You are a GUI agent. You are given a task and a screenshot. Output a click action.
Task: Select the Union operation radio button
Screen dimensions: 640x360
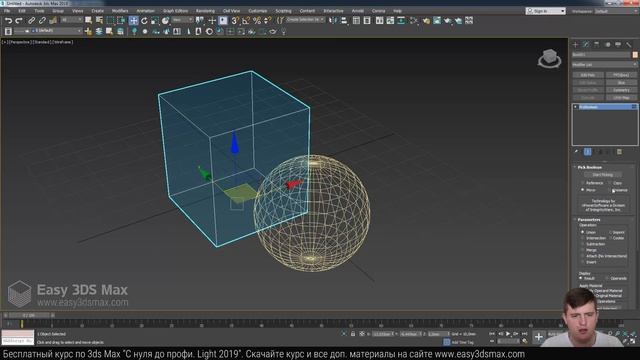(583, 232)
